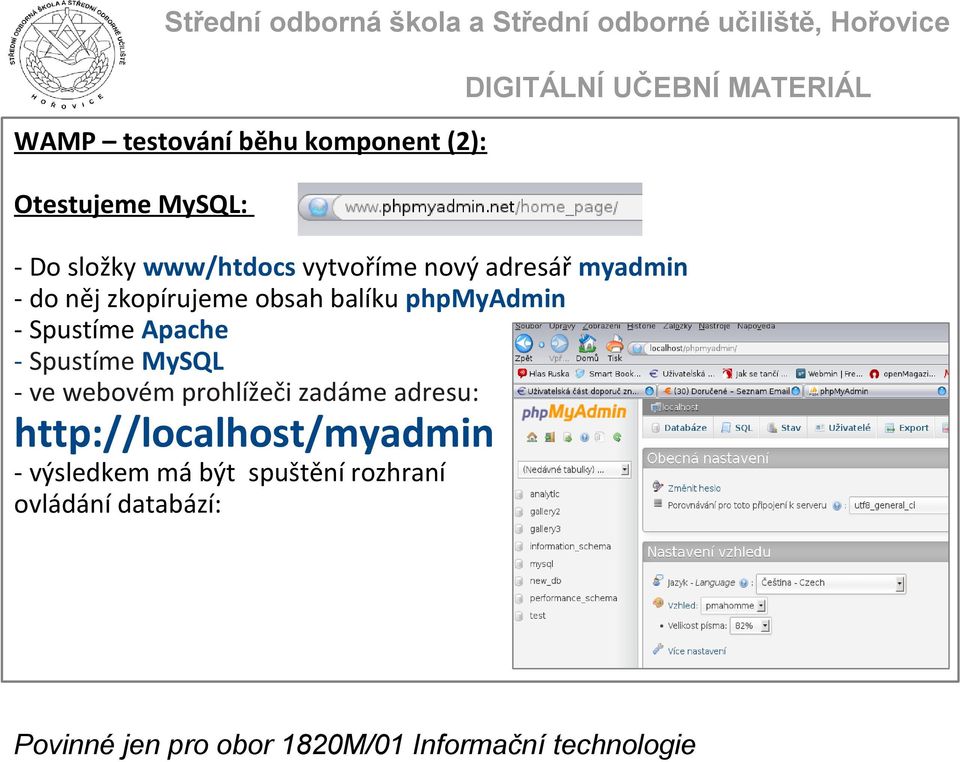Screen dimensions: 960x762
Task: Open the Smart Book bookmark
Action: [607, 373]
